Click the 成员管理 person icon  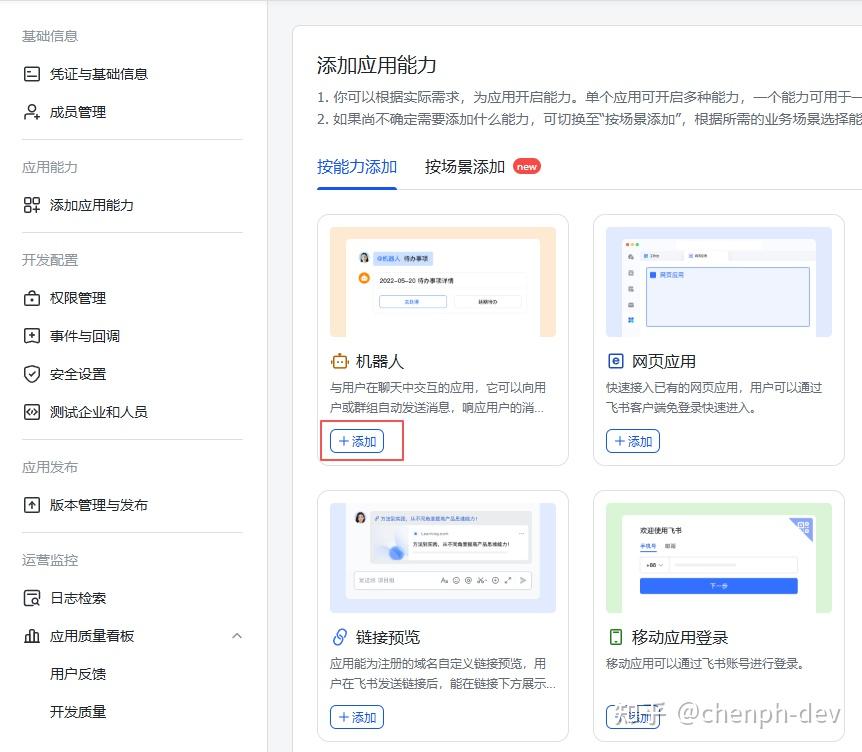pyautogui.click(x=32, y=112)
